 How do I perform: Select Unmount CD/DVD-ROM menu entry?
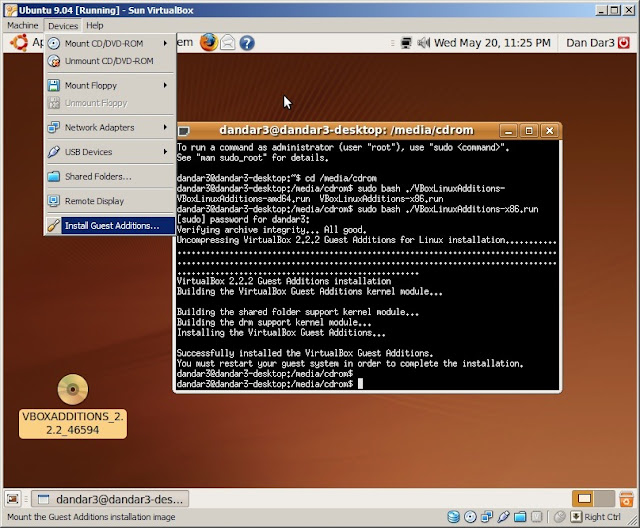tap(109, 61)
